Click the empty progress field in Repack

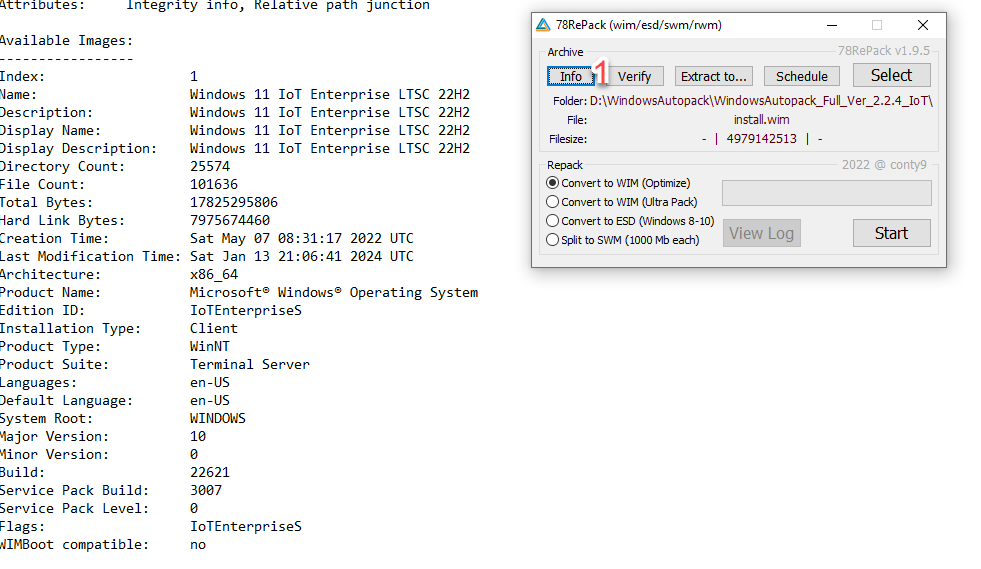pos(826,193)
